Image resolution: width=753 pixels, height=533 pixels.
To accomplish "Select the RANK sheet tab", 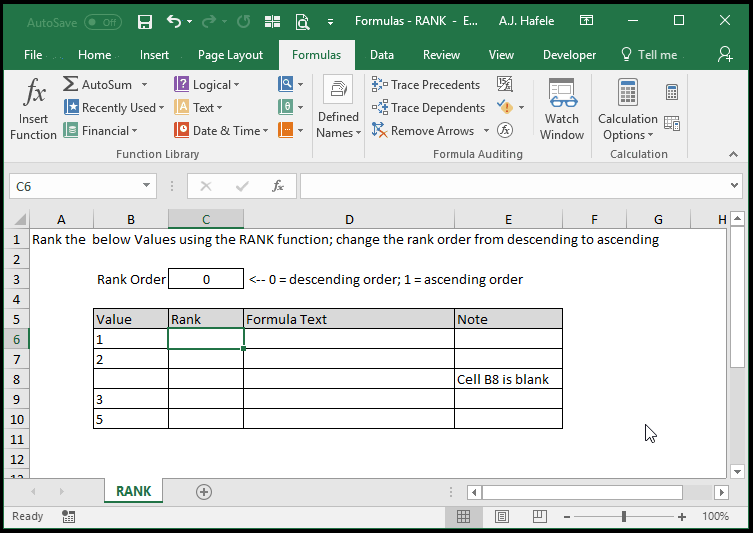I will (x=134, y=491).
